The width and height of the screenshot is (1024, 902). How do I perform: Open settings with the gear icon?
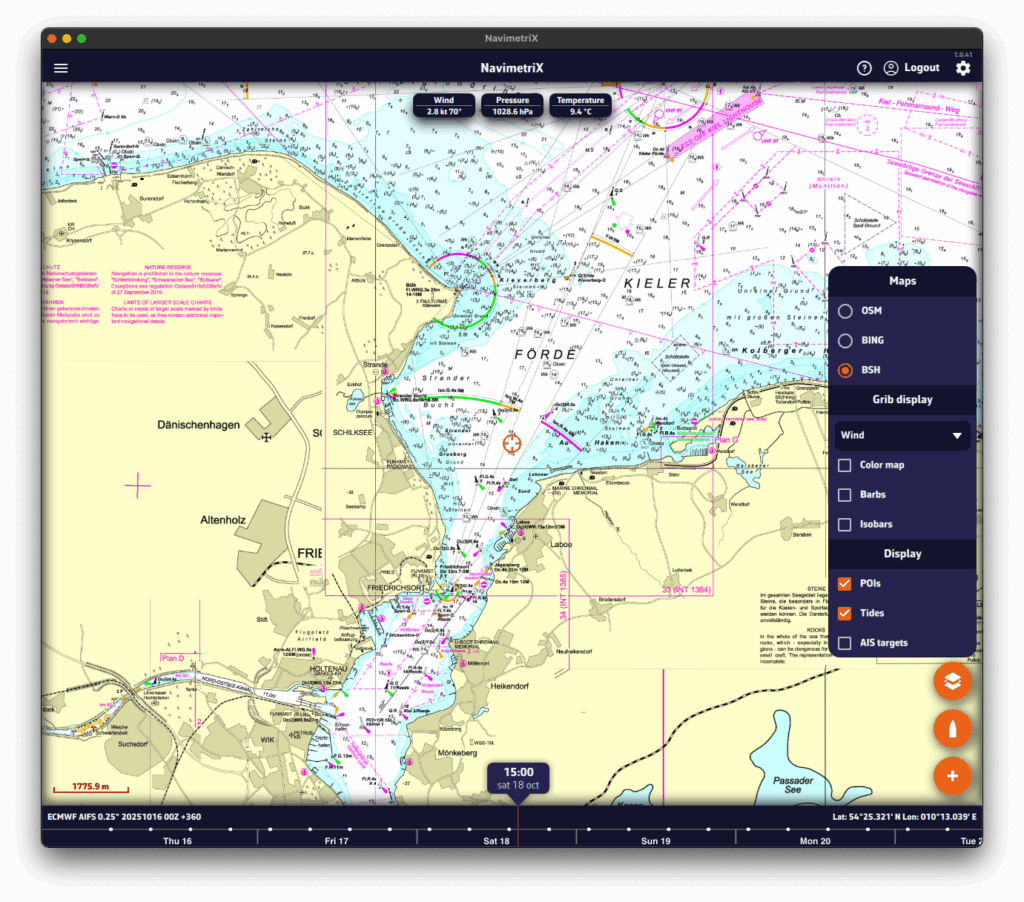pyautogui.click(x=962, y=68)
